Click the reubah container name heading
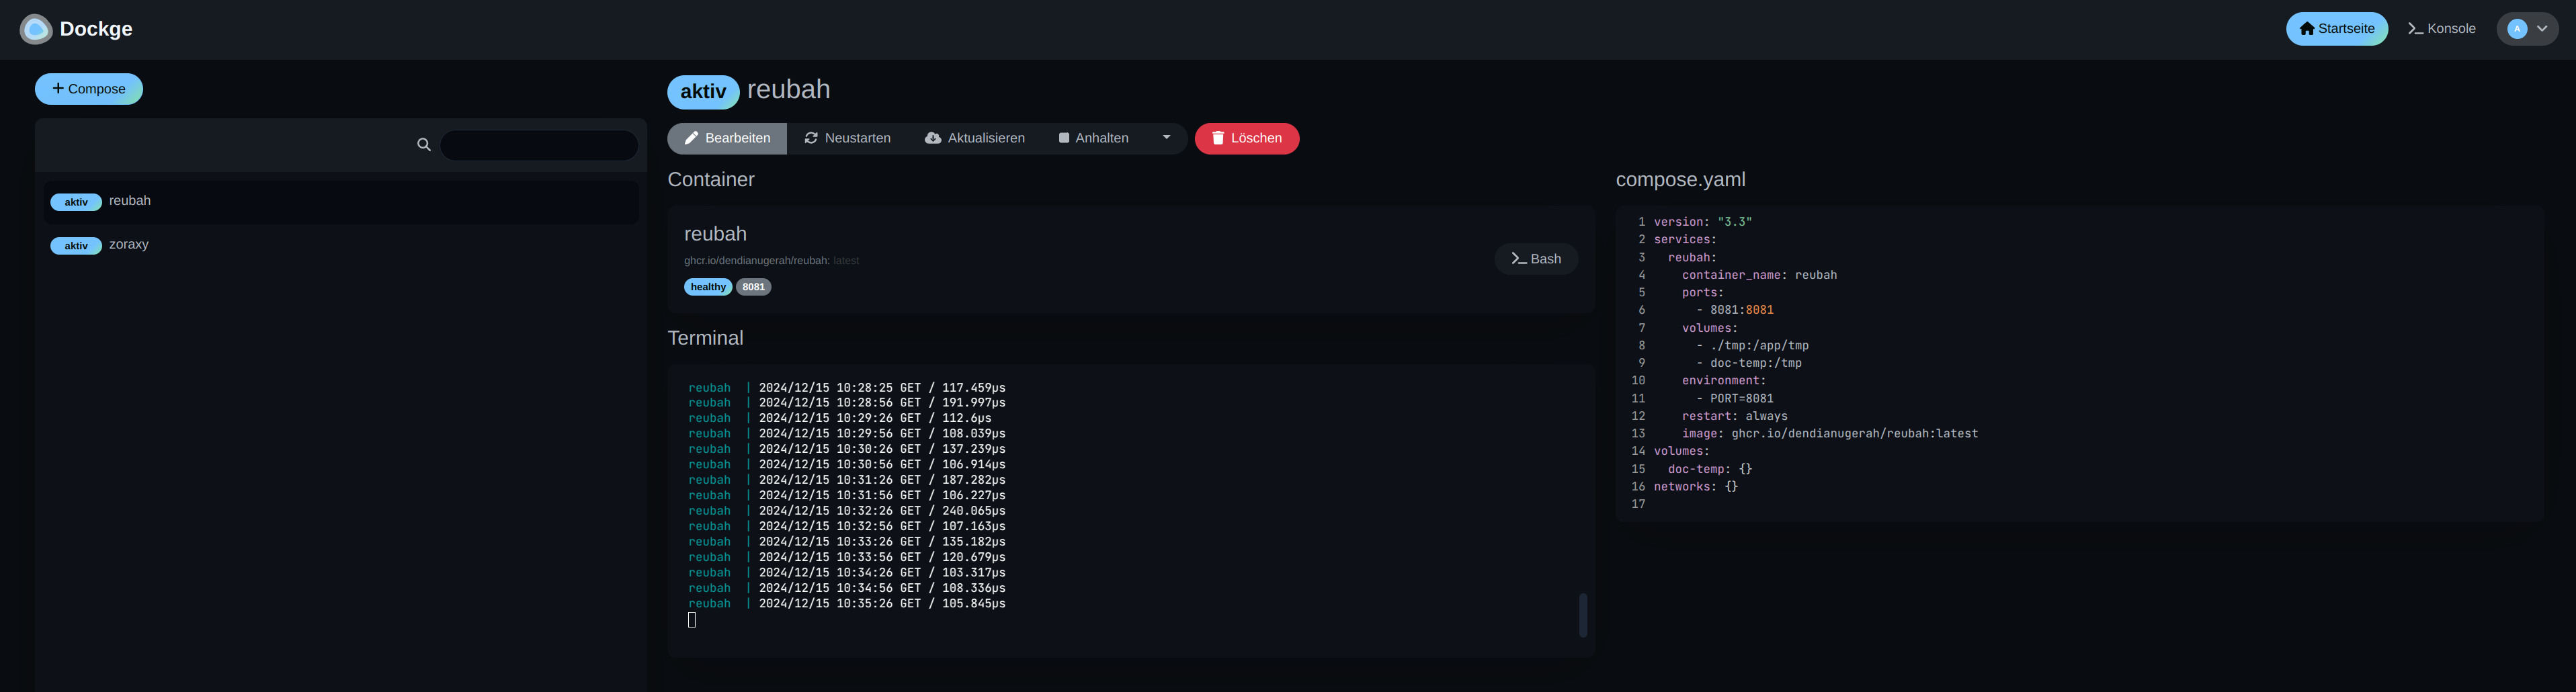The height and width of the screenshot is (692, 2576). (715, 234)
